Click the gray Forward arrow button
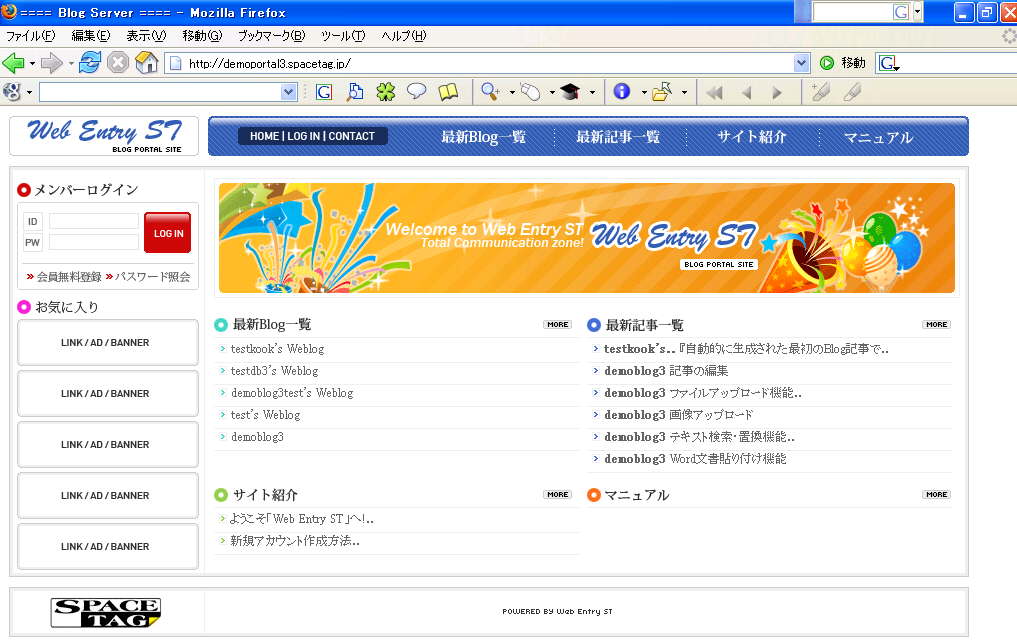 point(51,63)
